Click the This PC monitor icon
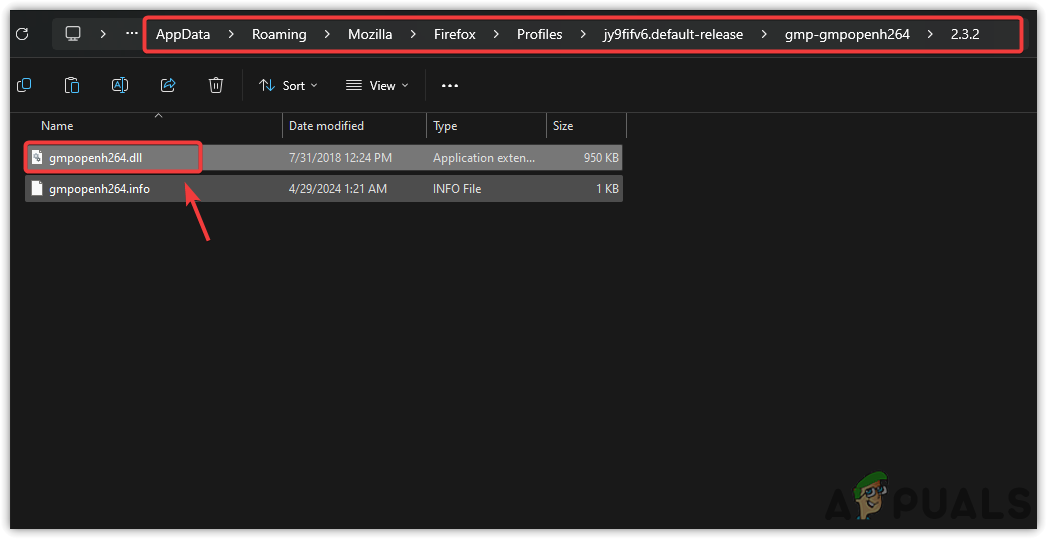 click(x=73, y=33)
